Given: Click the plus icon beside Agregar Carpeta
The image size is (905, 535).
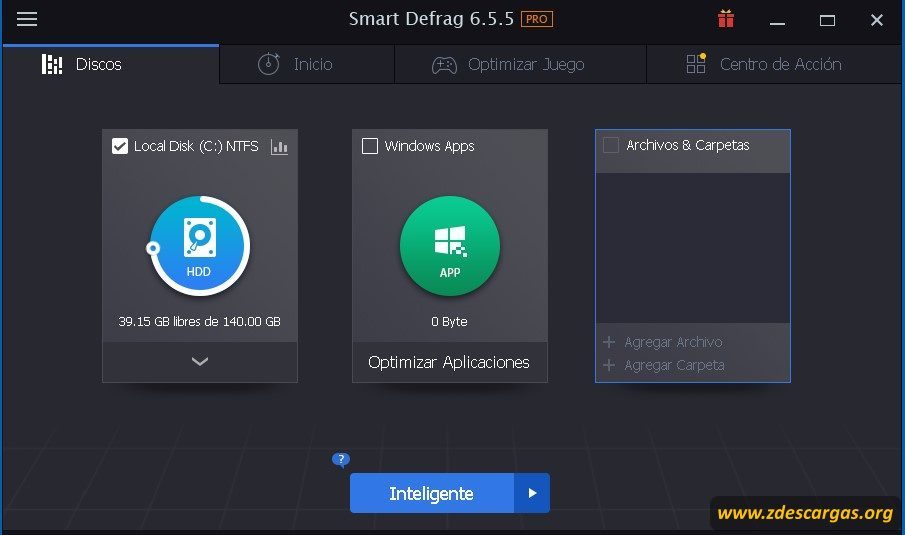Looking at the screenshot, I should pyautogui.click(x=609, y=365).
